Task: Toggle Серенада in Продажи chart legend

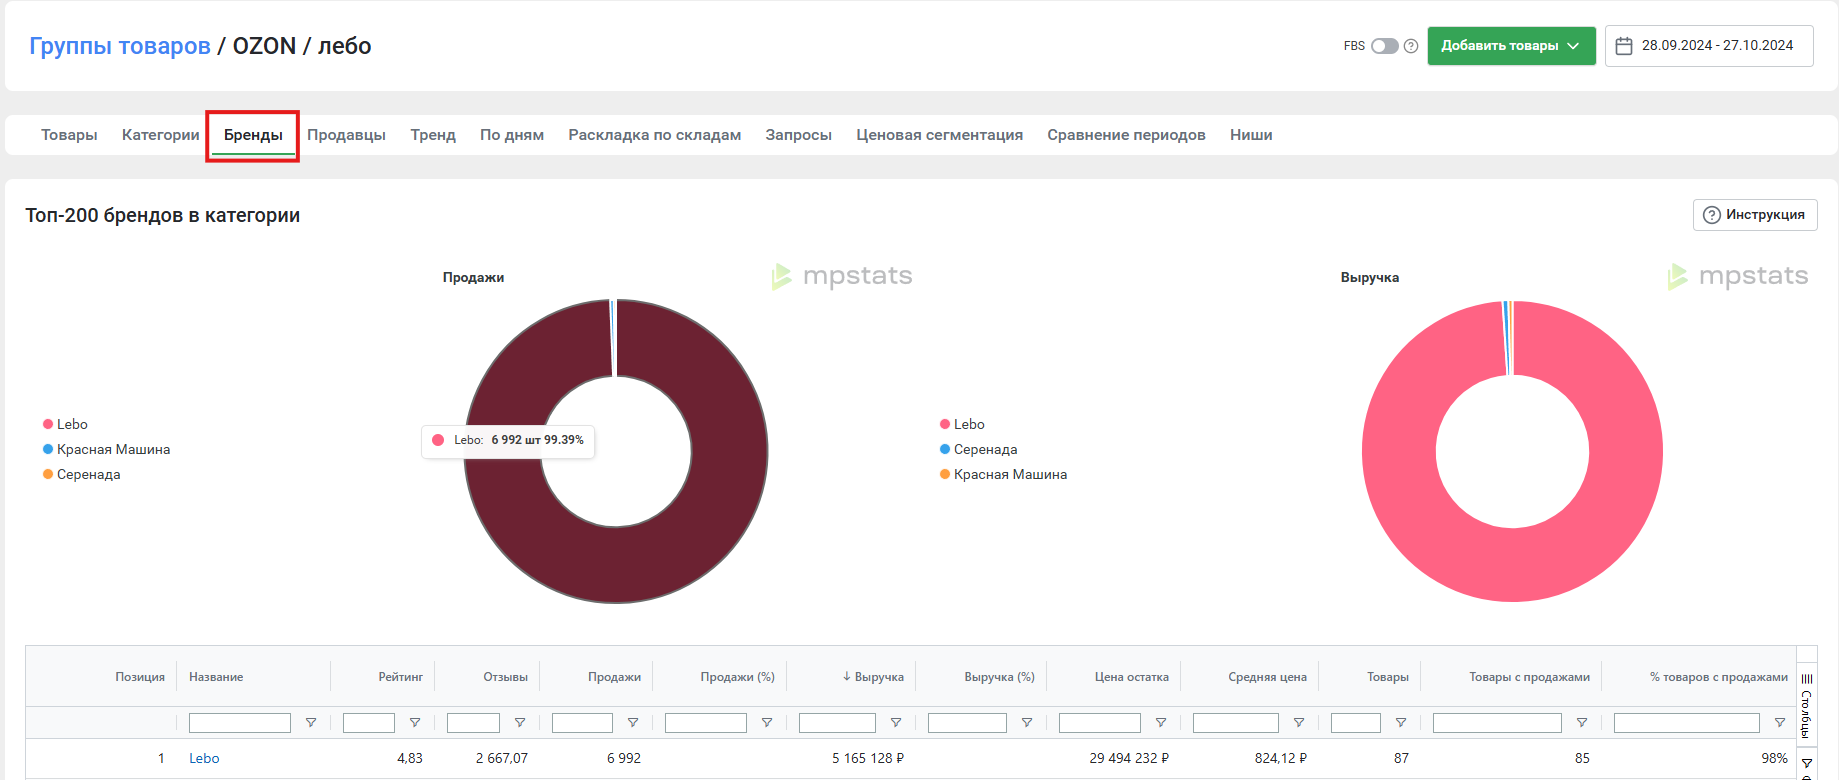Action: (81, 474)
